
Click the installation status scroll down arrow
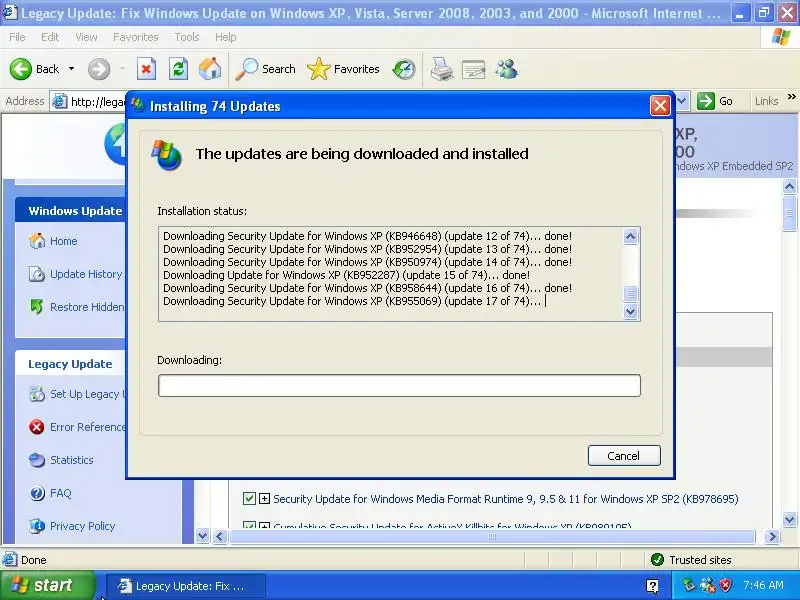click(631, 311)
